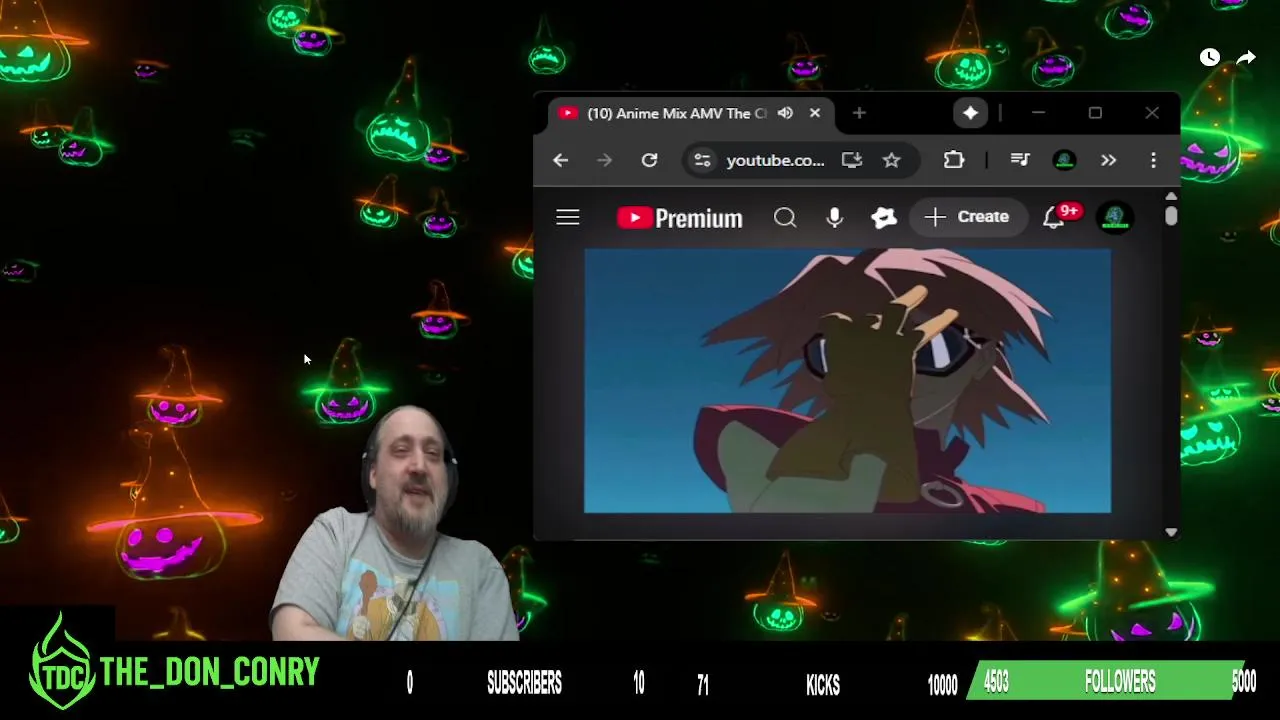Search with voice microphone icon

point(835,217)
